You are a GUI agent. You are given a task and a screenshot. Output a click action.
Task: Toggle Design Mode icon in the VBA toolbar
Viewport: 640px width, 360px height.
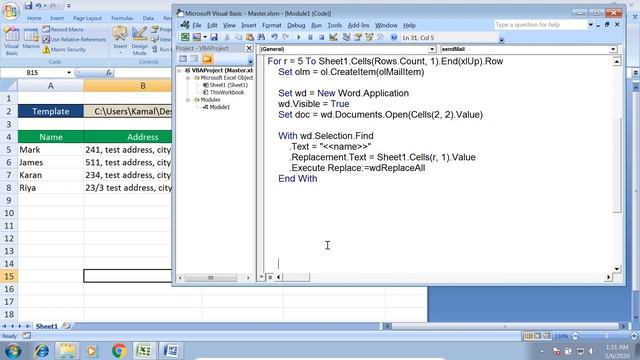pos(333,37)
